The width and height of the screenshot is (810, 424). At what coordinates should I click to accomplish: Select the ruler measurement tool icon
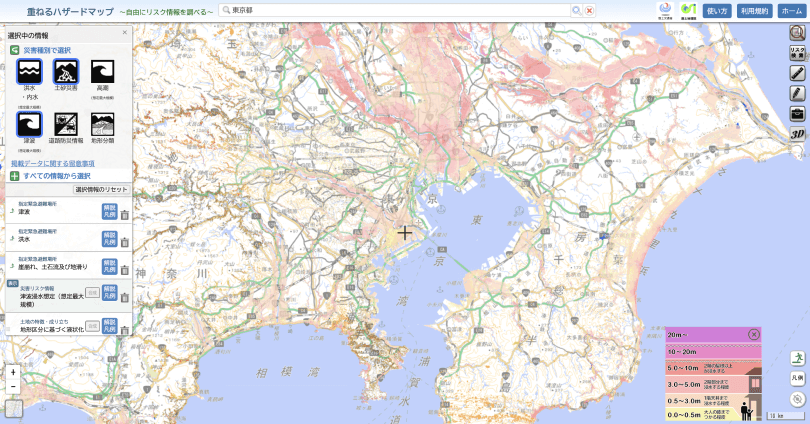pos(797,73)
